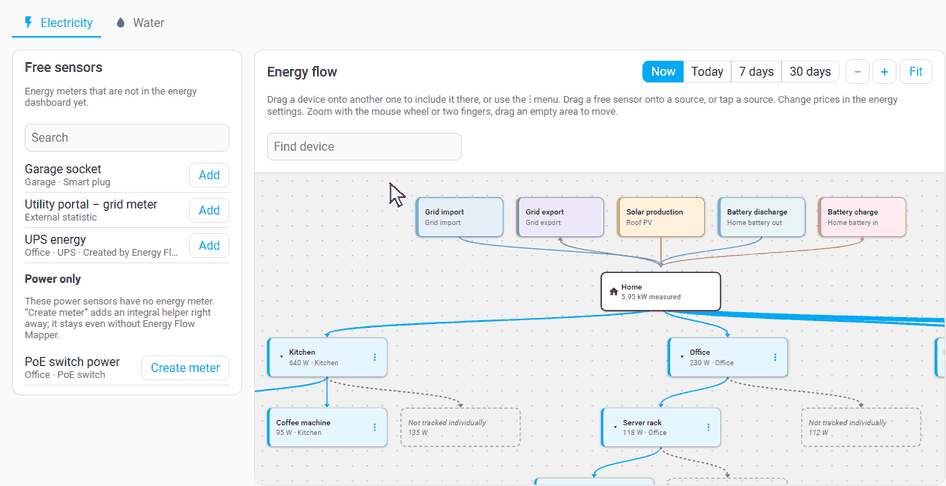
Task: Add the Garage socket sensor
Action: (x=209, y=175)
